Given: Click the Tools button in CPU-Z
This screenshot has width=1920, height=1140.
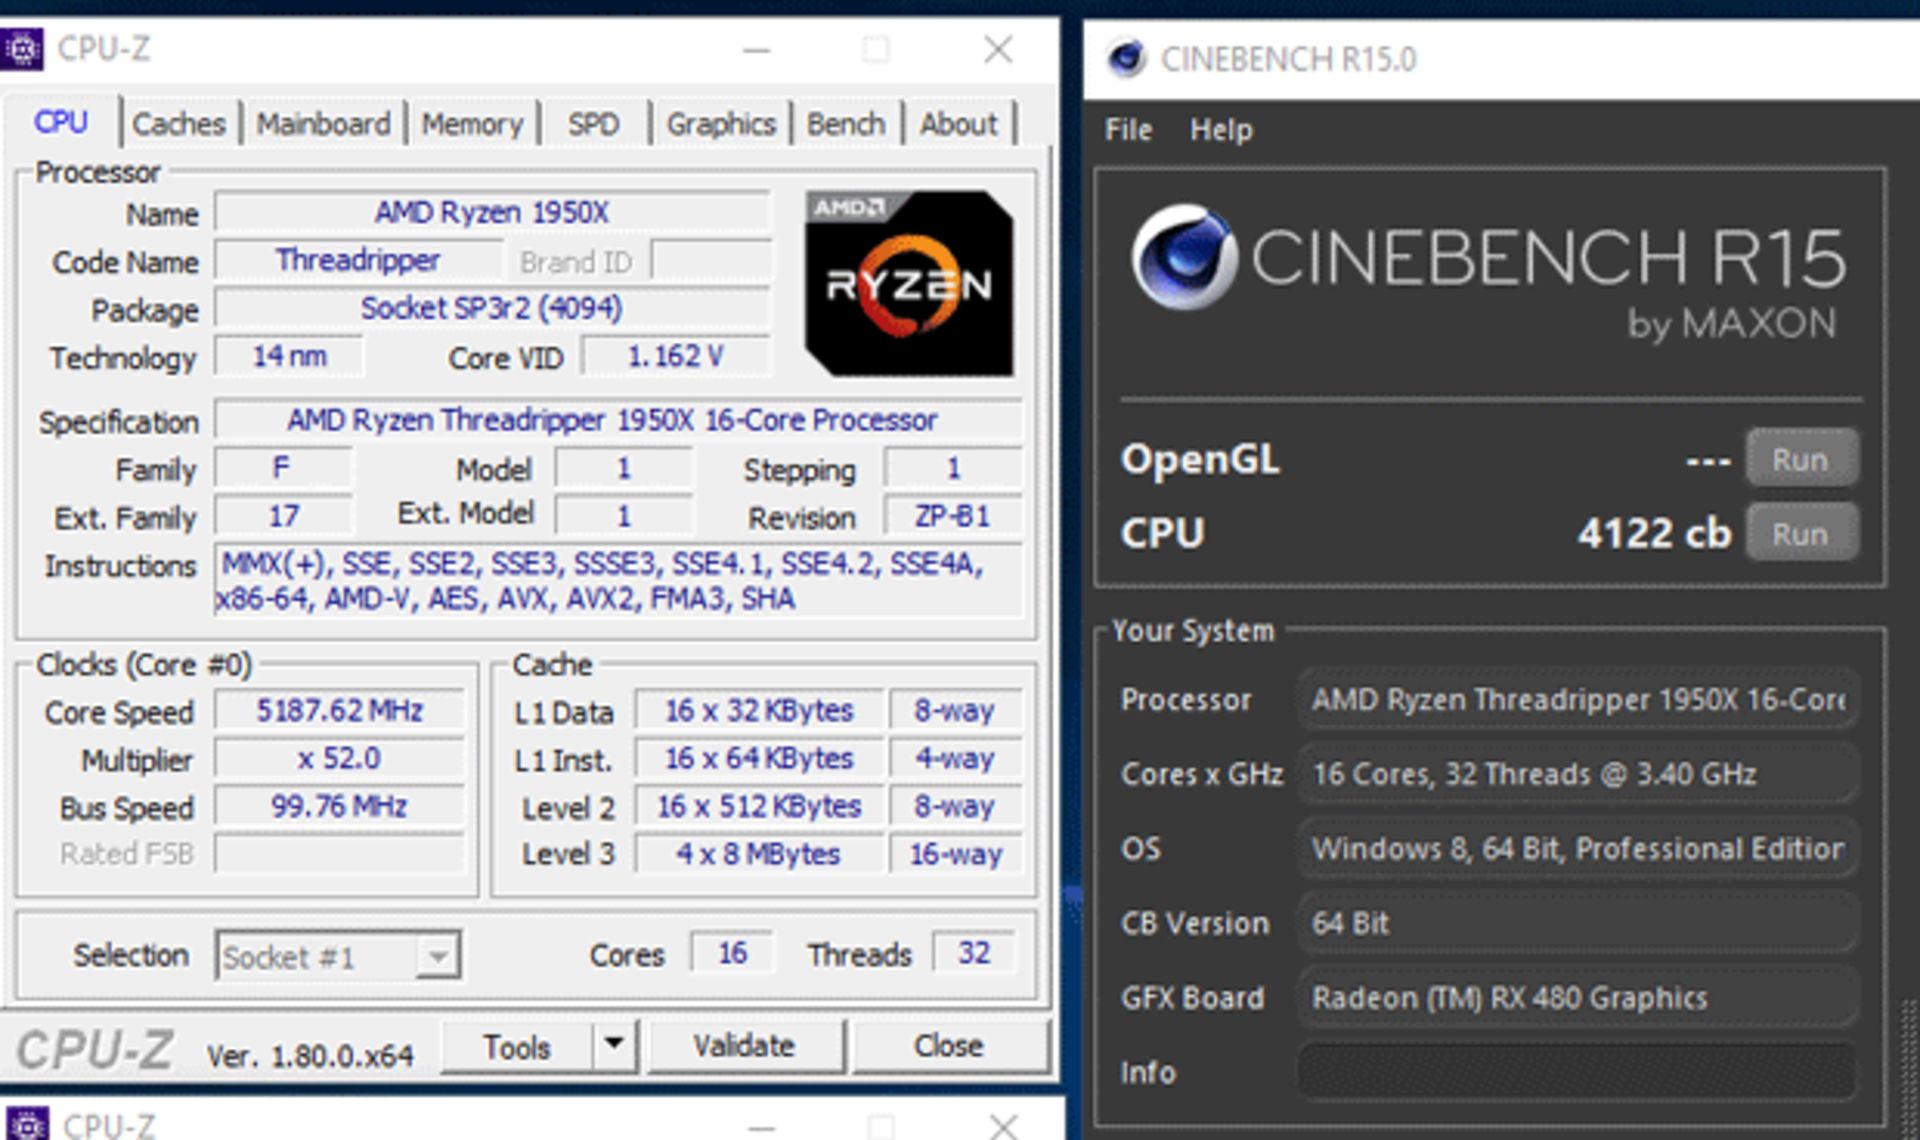Looking at the screenshot, I should (x=517, y=1047).
